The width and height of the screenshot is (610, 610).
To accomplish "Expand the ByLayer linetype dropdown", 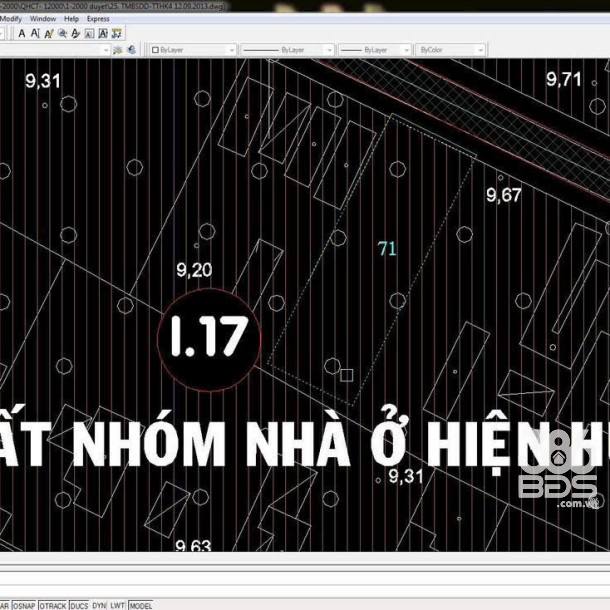I will (329, 50).
